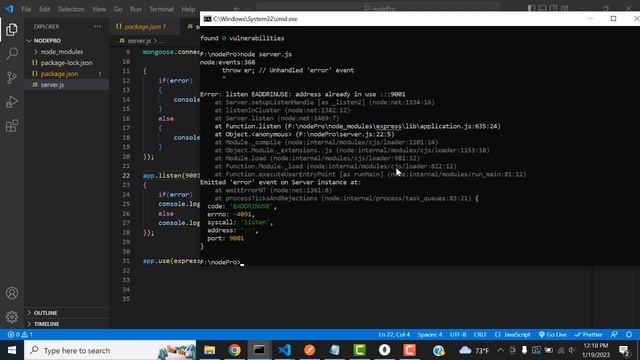This screenshot has height=360, width=640.
Task: Change encoding via UTF-8 status item
Action: pyautogui.click(x=458, y=334)
